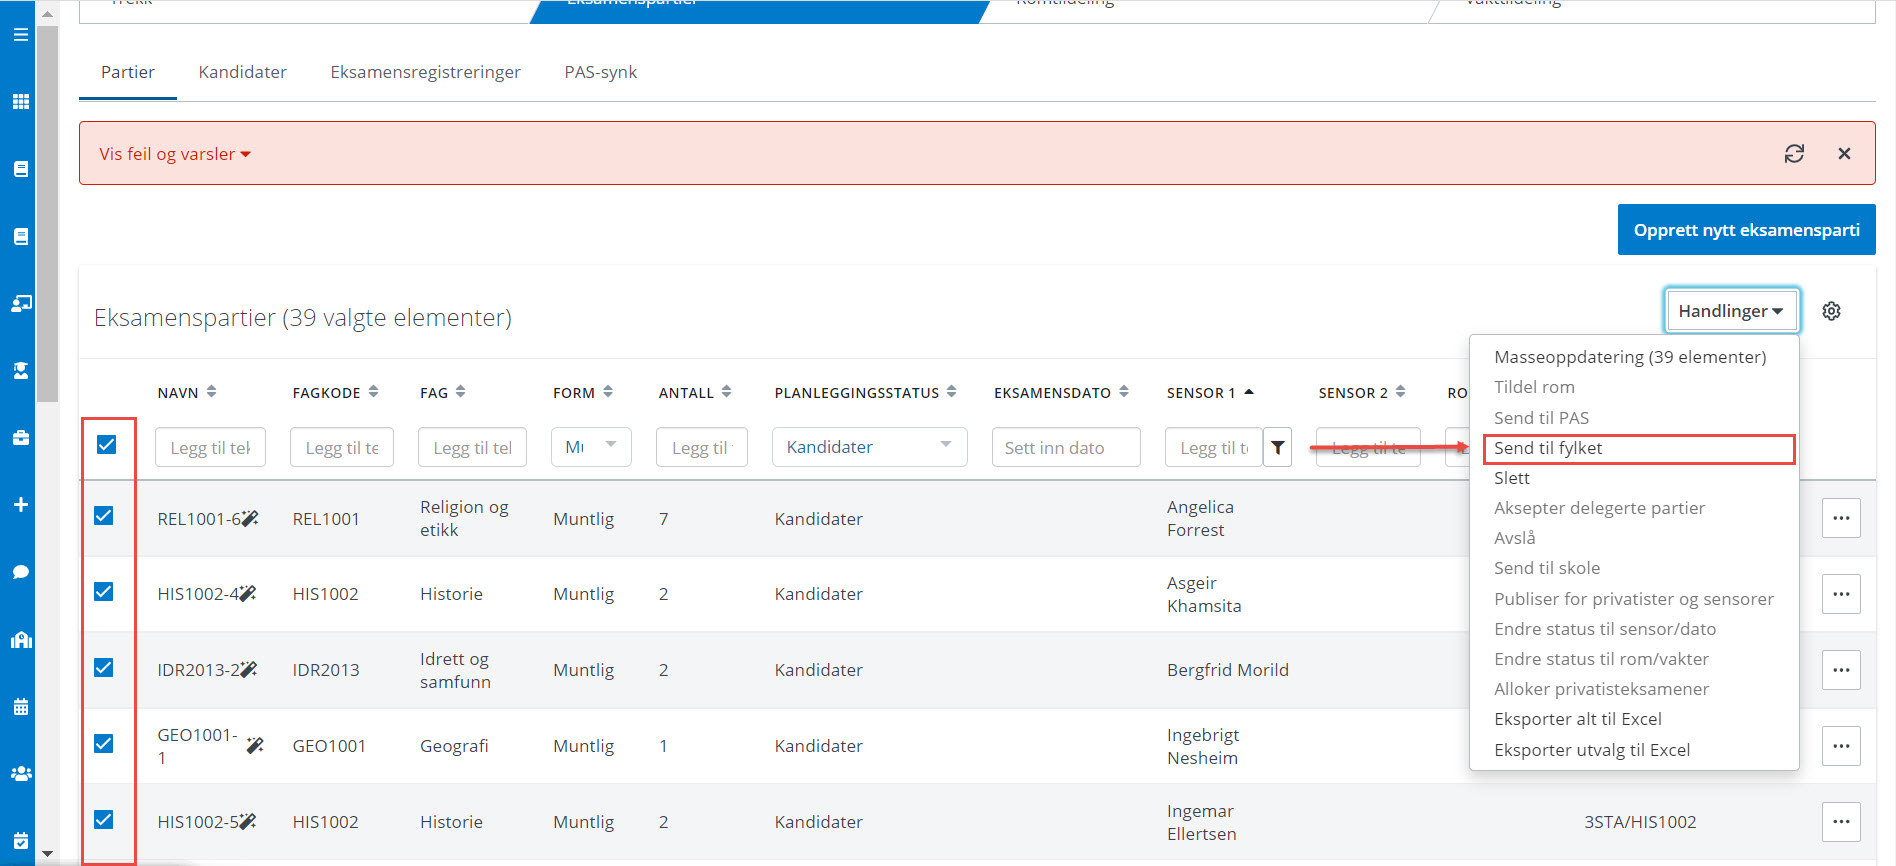
Task: Click the edit wand icon next to HIS1002-5
Action: click(x=248, y=822)
